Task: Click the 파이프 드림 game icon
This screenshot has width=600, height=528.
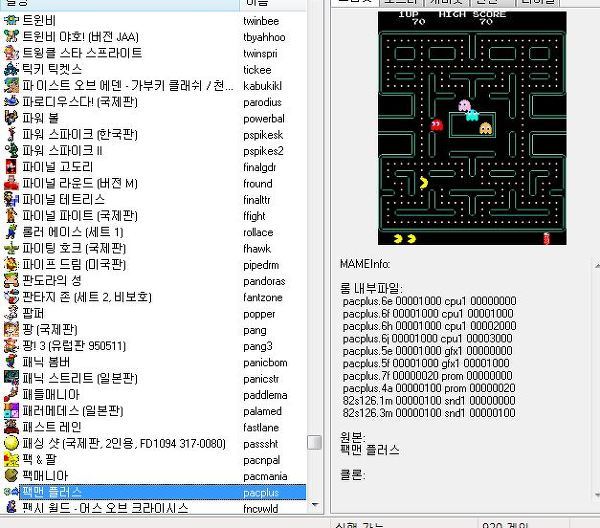Action: [11, 264]
